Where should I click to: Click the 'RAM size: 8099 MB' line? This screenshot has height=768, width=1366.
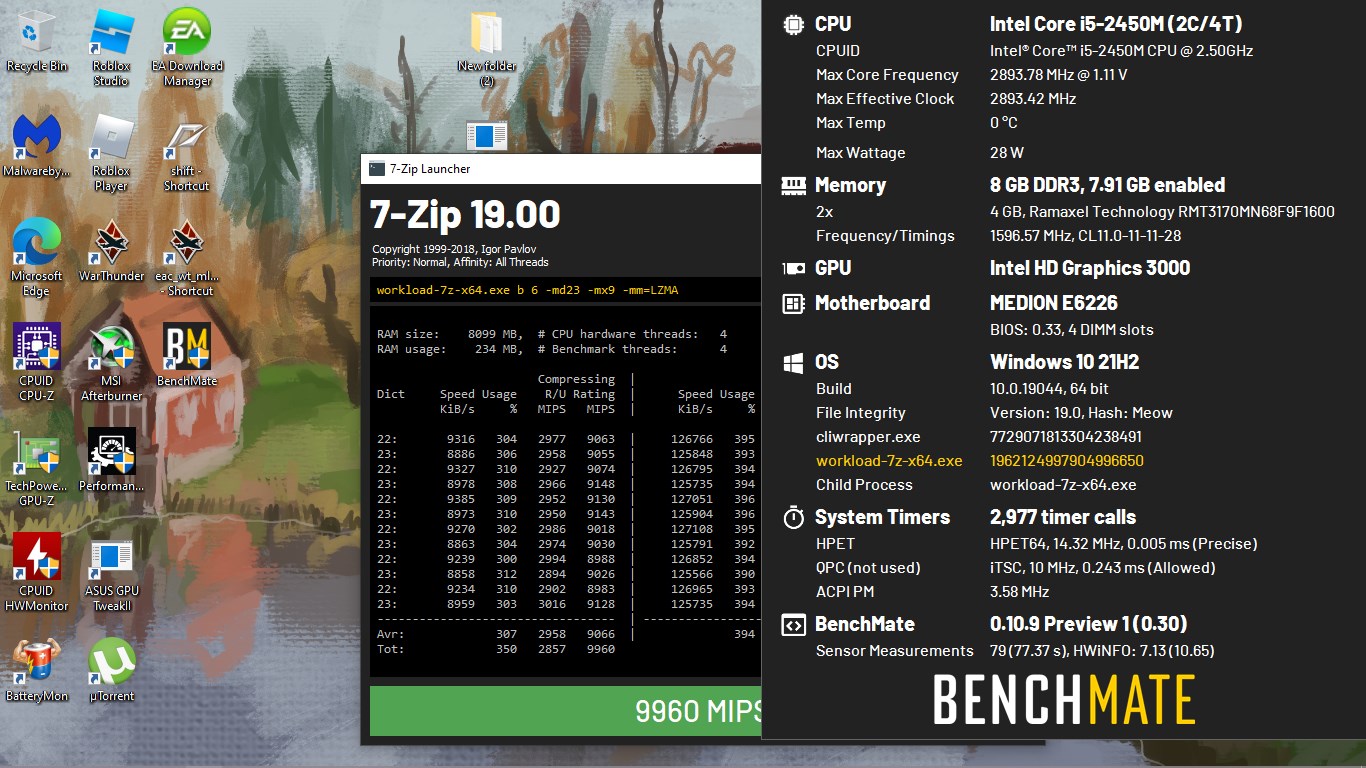[x=450, y=334]
